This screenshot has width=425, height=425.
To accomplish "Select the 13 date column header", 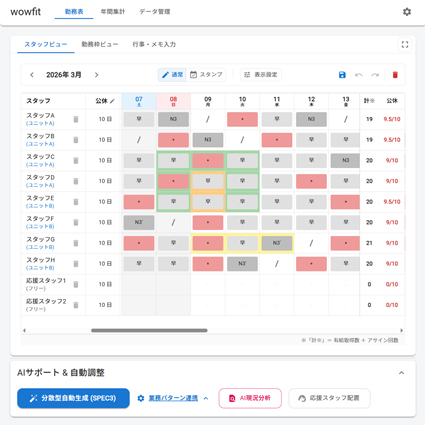I will [346, 101].
